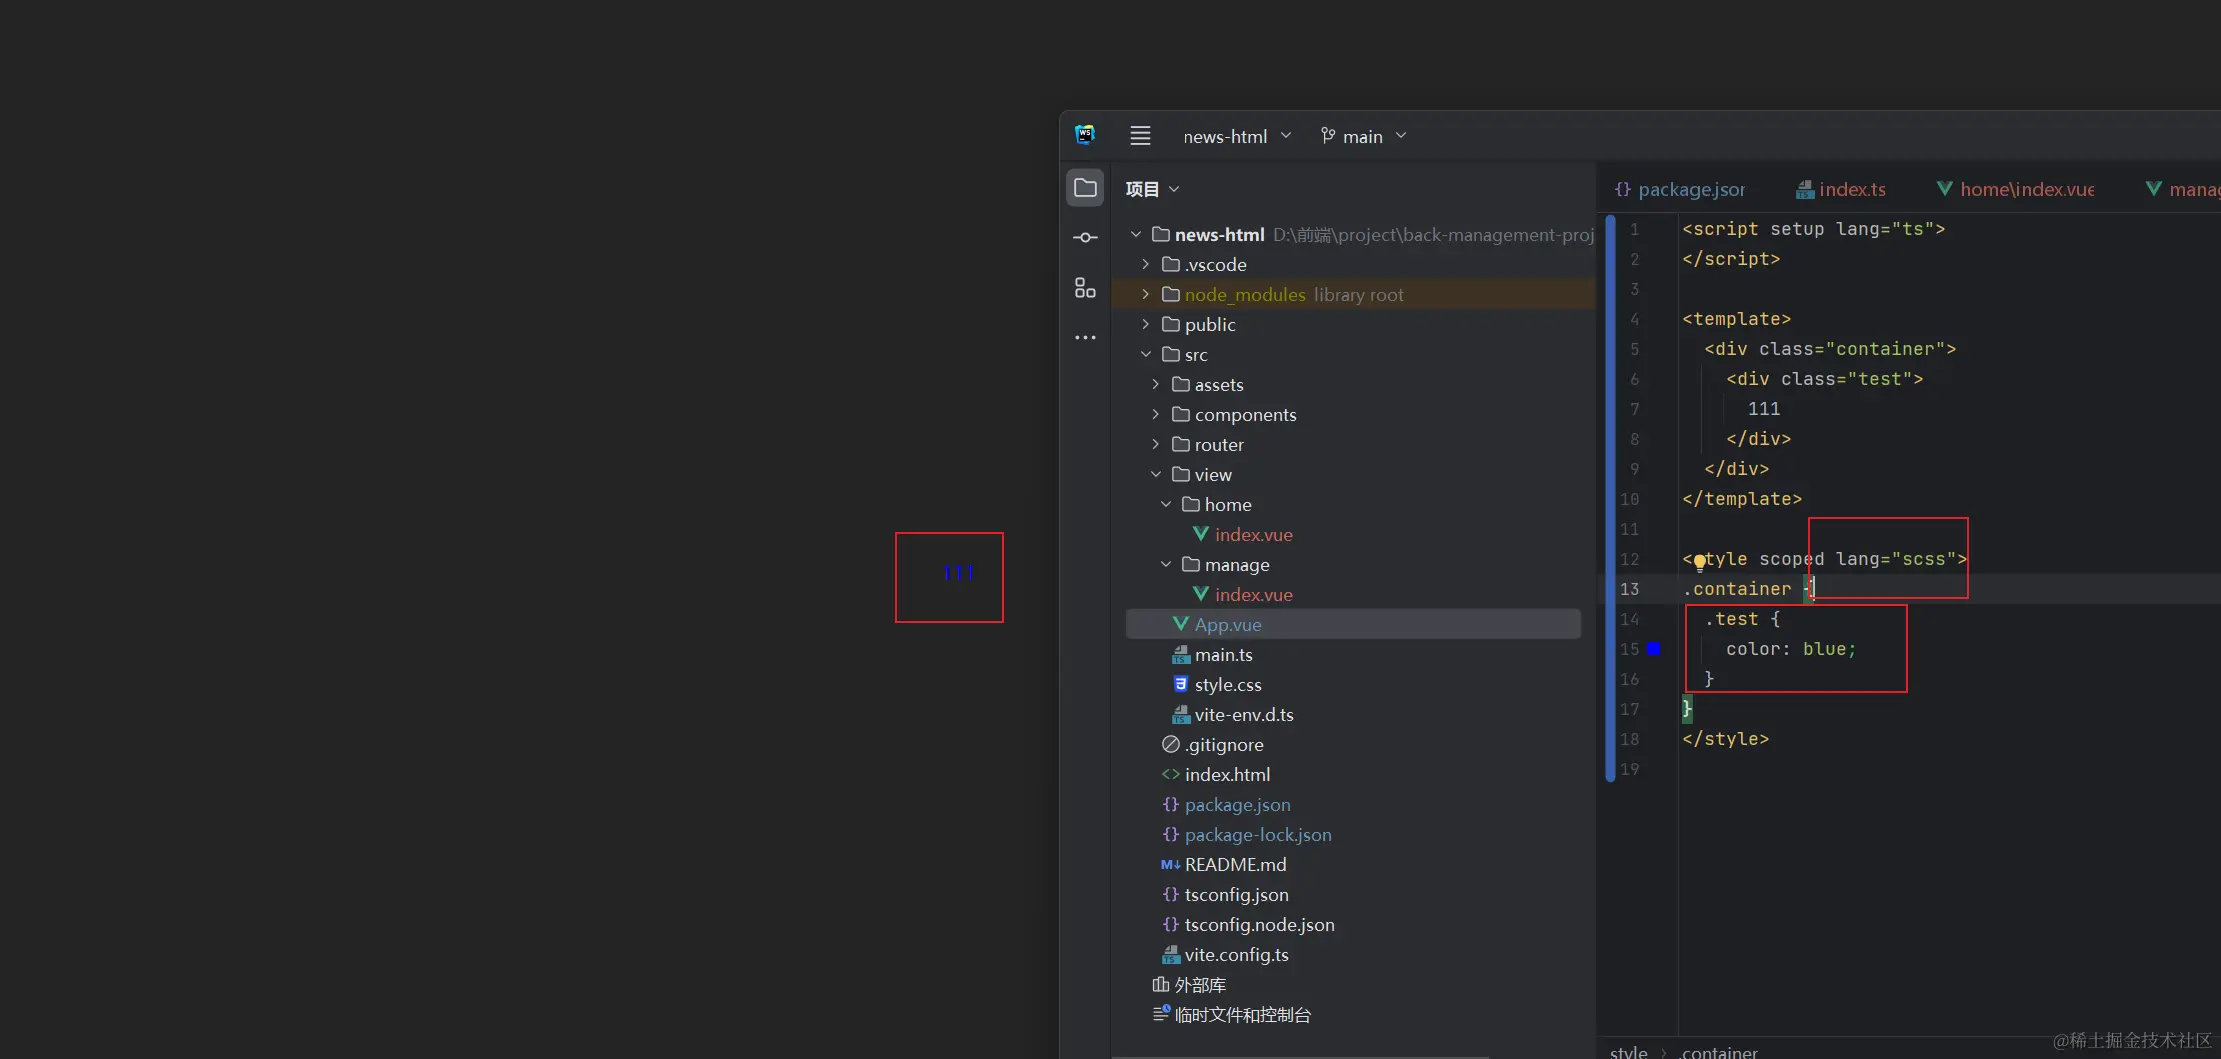The width and height of the screenshot is (2221, 1059).
Task: Collapse the home folder
Action: pyautogui.click(x=1165, y=505)
